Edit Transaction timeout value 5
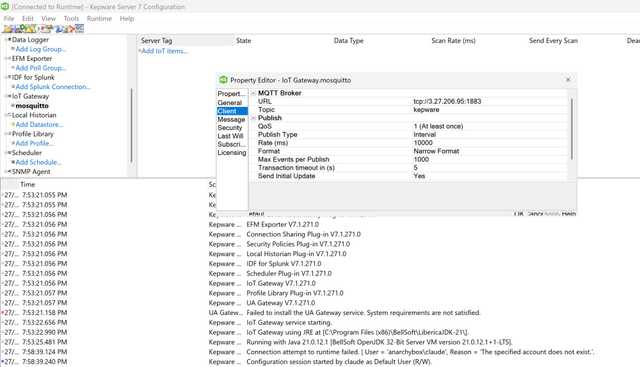640x367 pixels. [x=489, y=167]
